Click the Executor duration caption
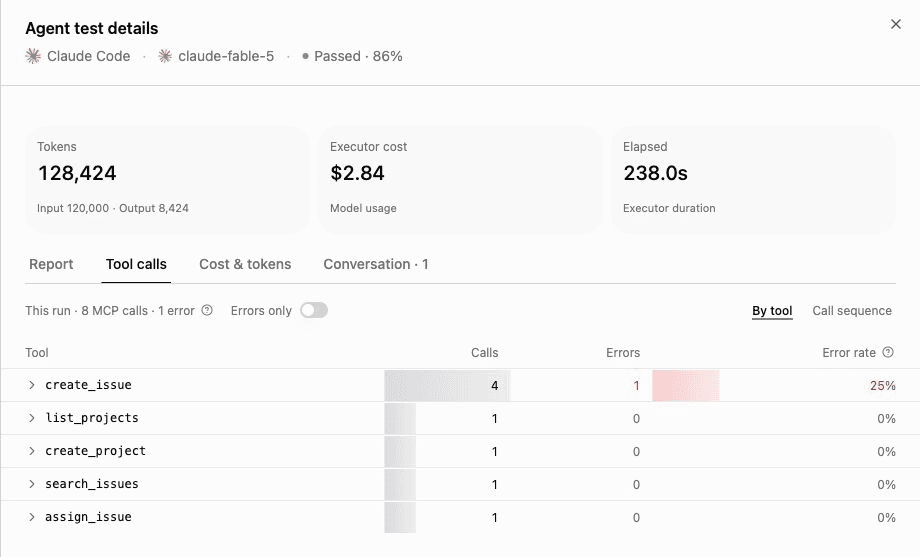The image size is (920, 557). pos(669,208)
